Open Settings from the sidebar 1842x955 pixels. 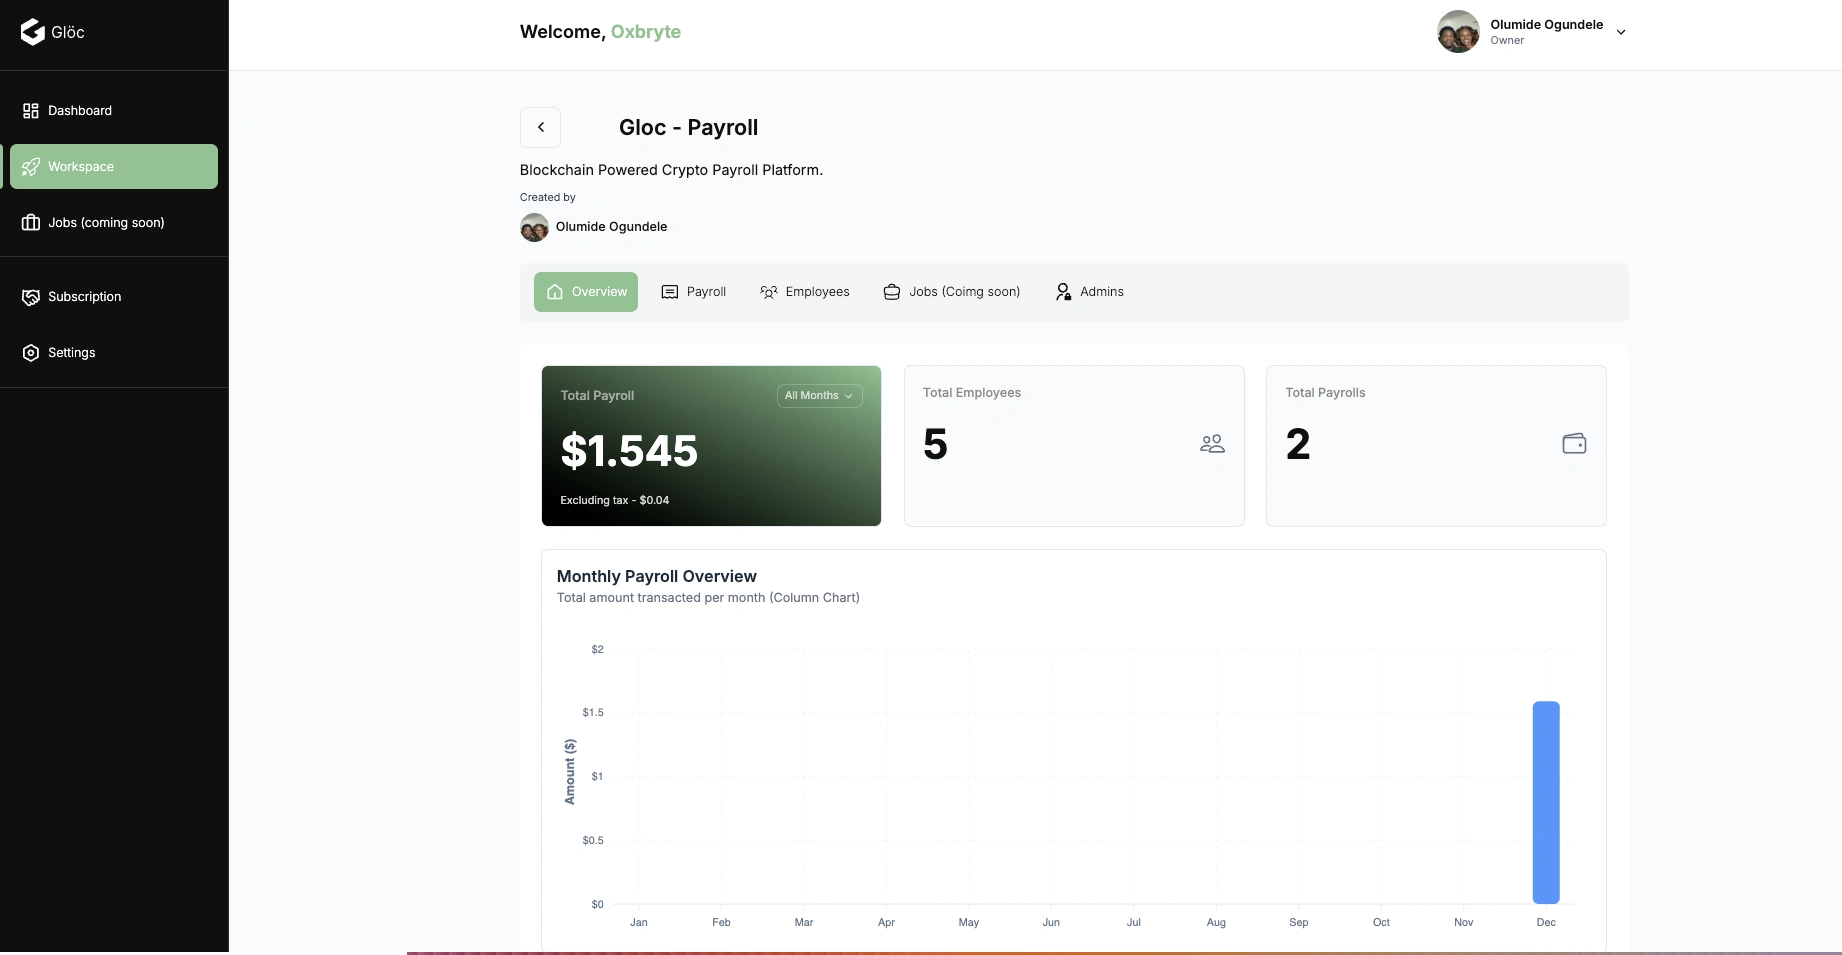coord(71,353)
